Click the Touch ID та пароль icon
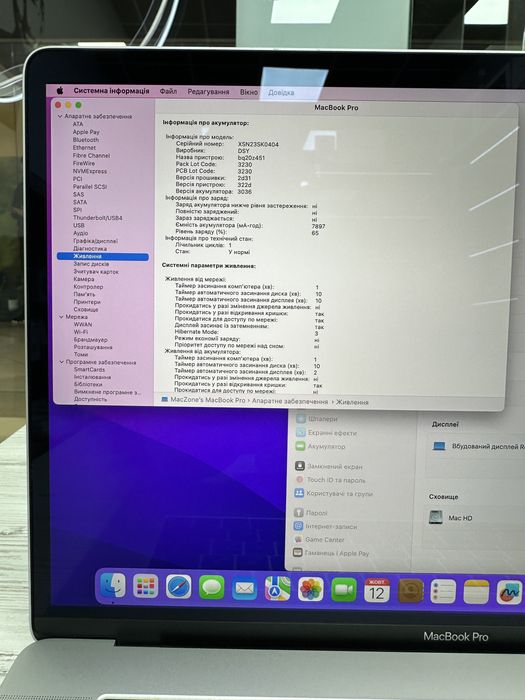 (x=299, y=480)
